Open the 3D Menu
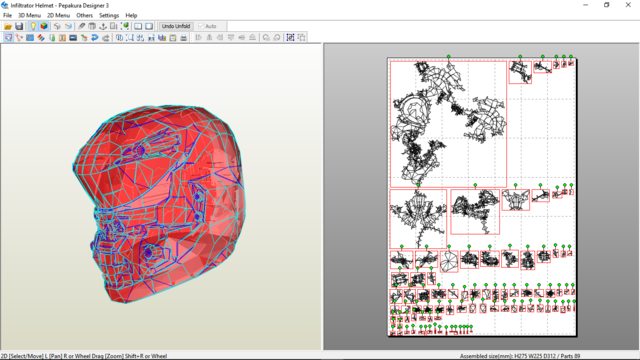The height and width of the screenshot is (360, 640). [x=29, y=16]
